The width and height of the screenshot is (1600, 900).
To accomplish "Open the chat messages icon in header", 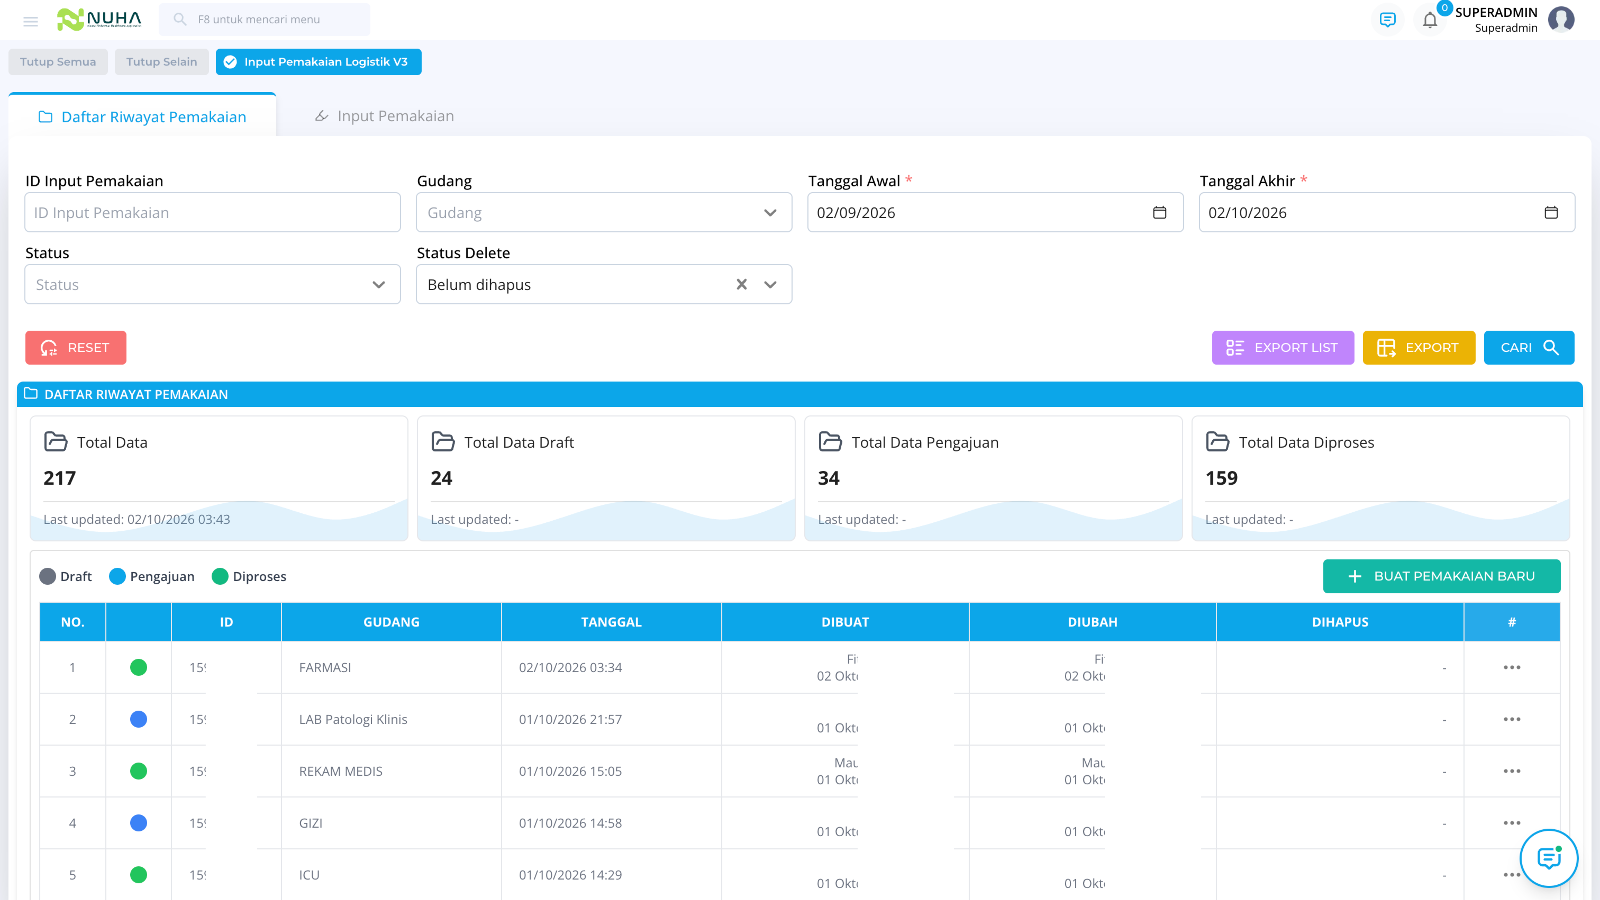I will 1387,19.
